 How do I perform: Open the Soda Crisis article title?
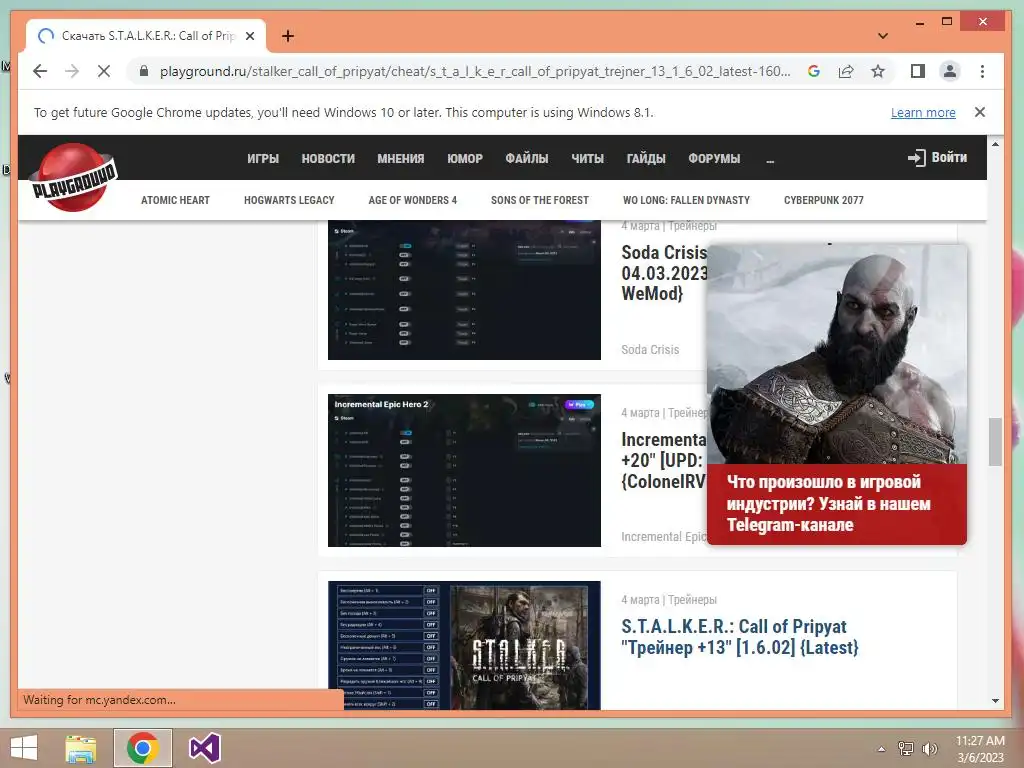click(x=664, y=273)
